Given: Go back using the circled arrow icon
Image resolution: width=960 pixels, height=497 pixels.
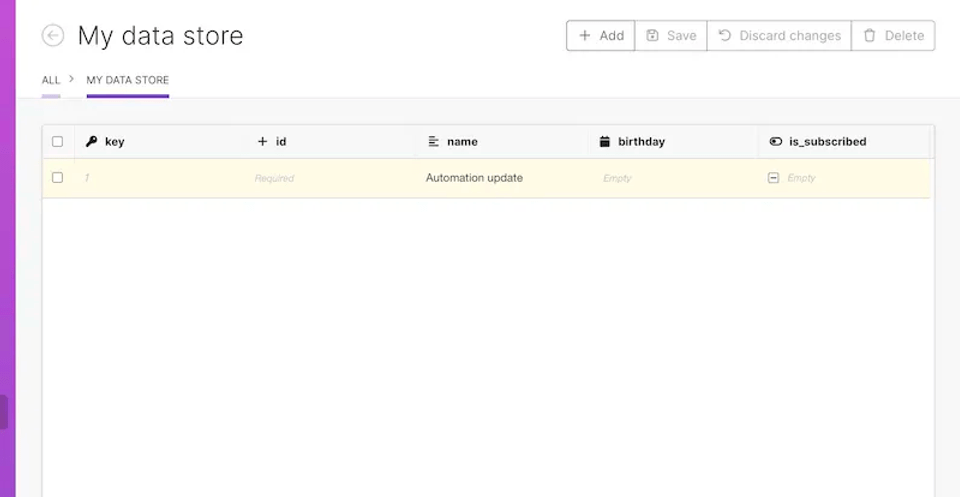Looking at the screenshot, I should tap(53, 36).
